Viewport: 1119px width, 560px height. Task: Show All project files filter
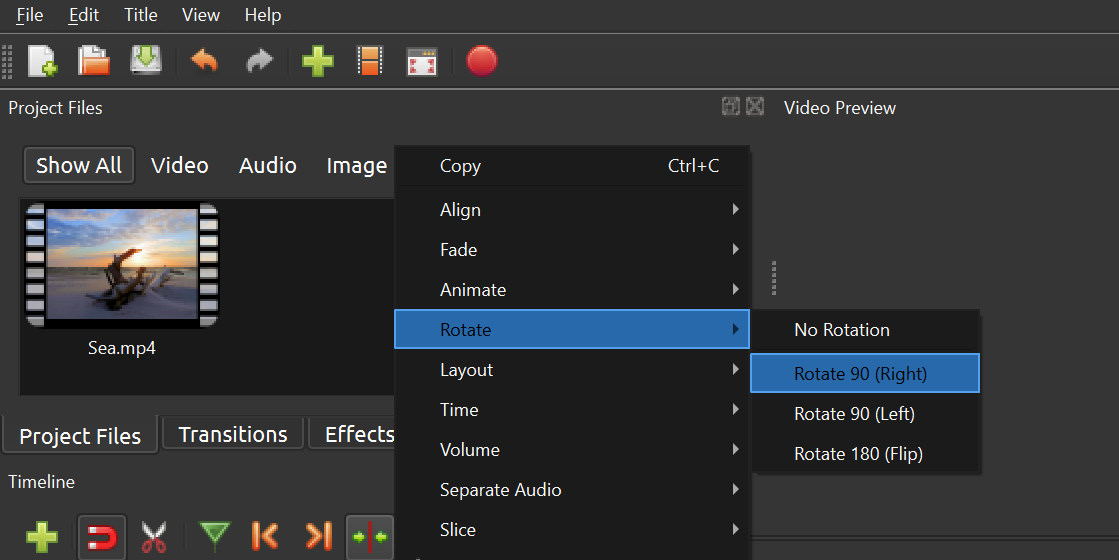tap(79, 166)
